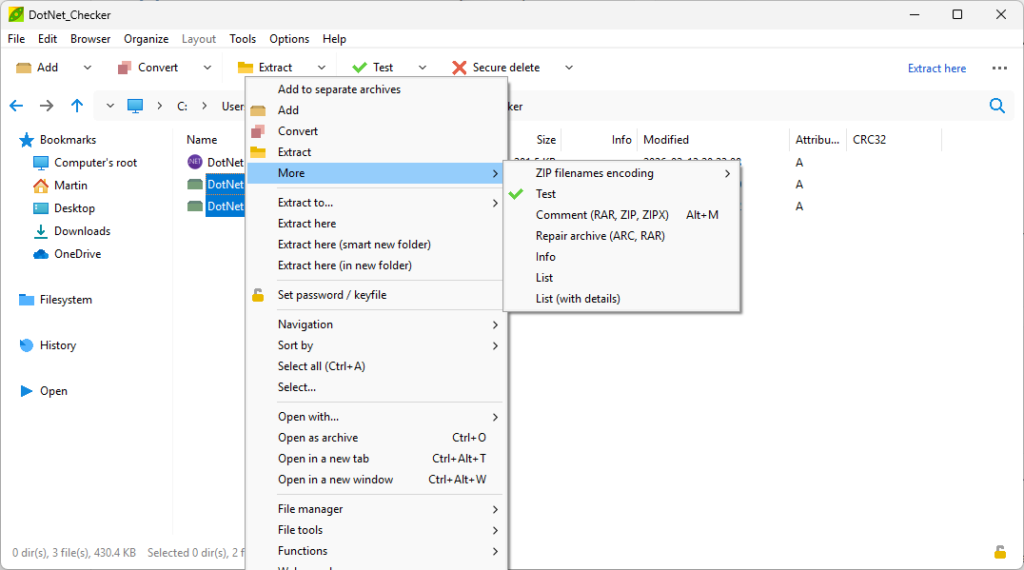Choose Extract here (smart new folder)
This screenshot has width=1024, height=570.
354,244
